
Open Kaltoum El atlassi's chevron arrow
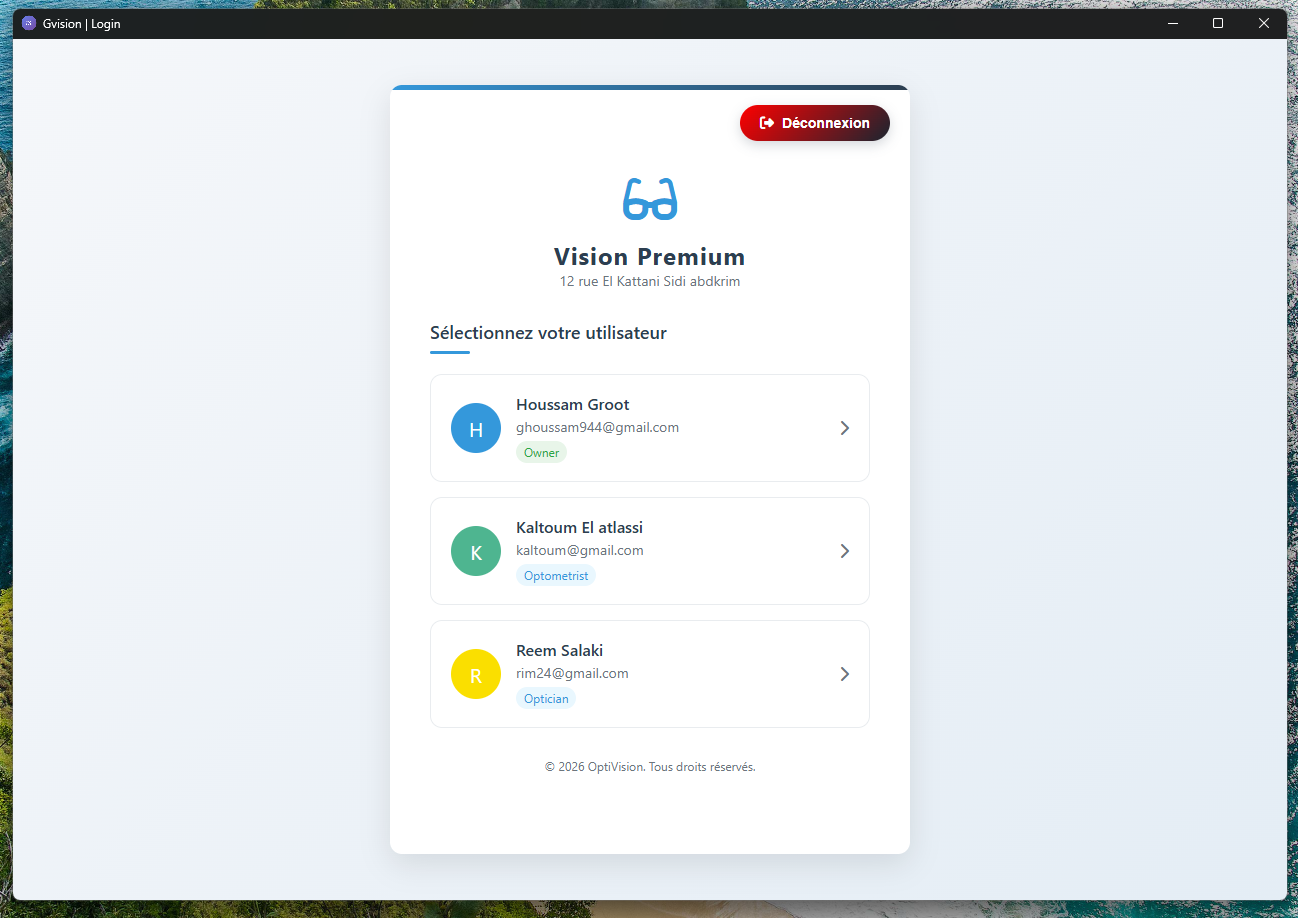[x=844, y=551]
